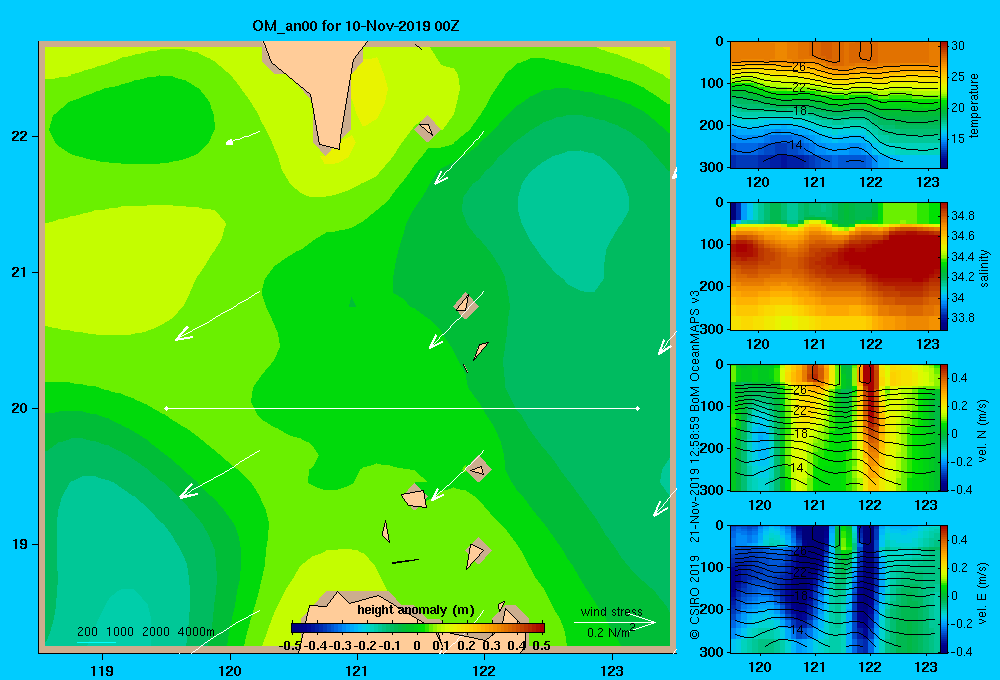Viewport: 1000px width, 680px height.
Task: Click latitude tick 19 on the main map
Action: pos(20,544)
